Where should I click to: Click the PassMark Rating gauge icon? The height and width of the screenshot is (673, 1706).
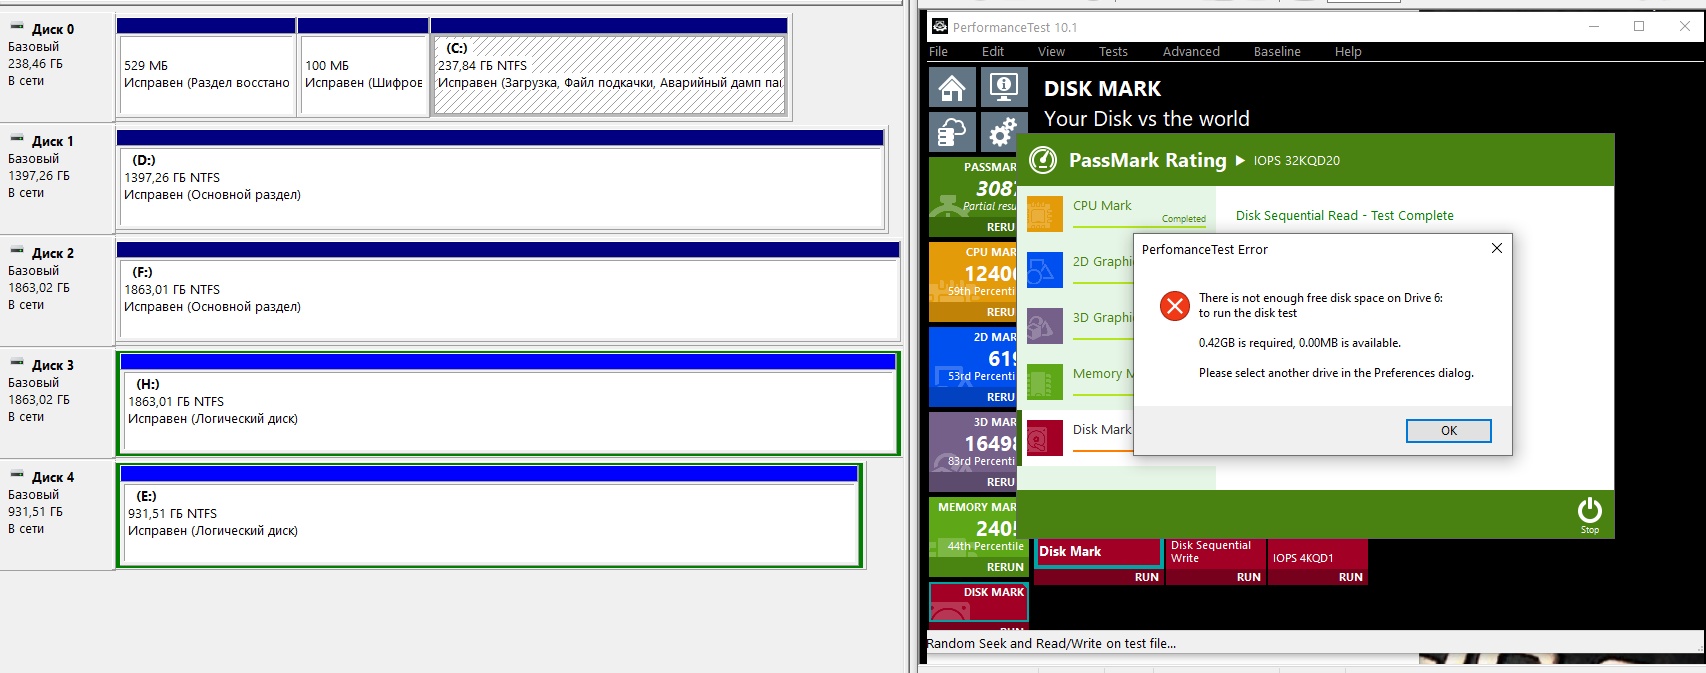1043,160
